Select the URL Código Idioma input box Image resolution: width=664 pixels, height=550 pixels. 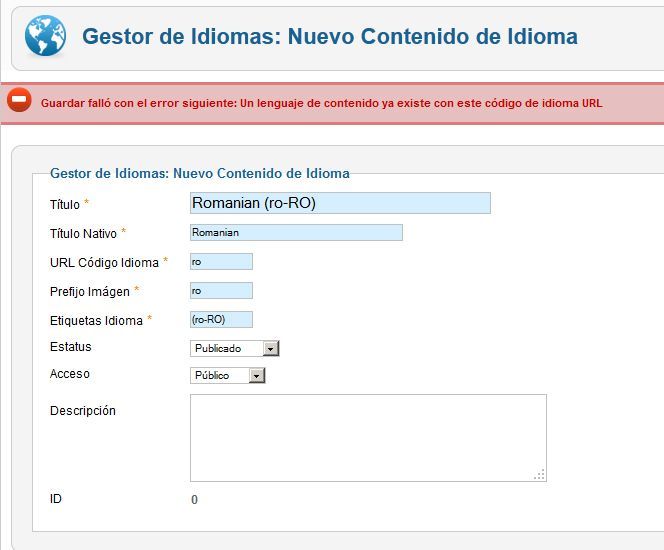(x=221, y=262)
